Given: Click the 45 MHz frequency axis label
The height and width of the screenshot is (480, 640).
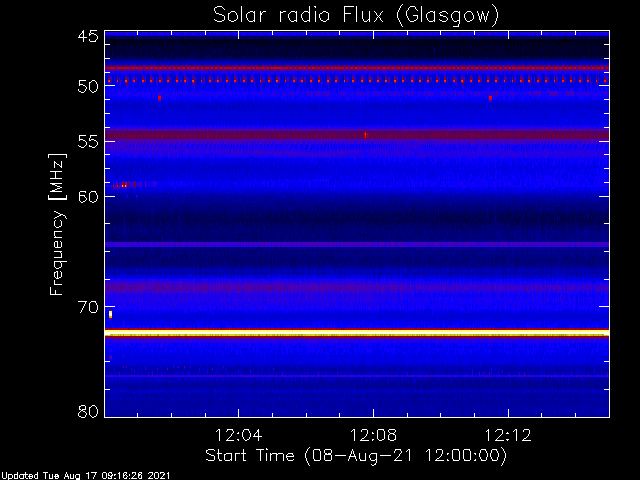Looking at the screenshot, I should click(88, 36).
